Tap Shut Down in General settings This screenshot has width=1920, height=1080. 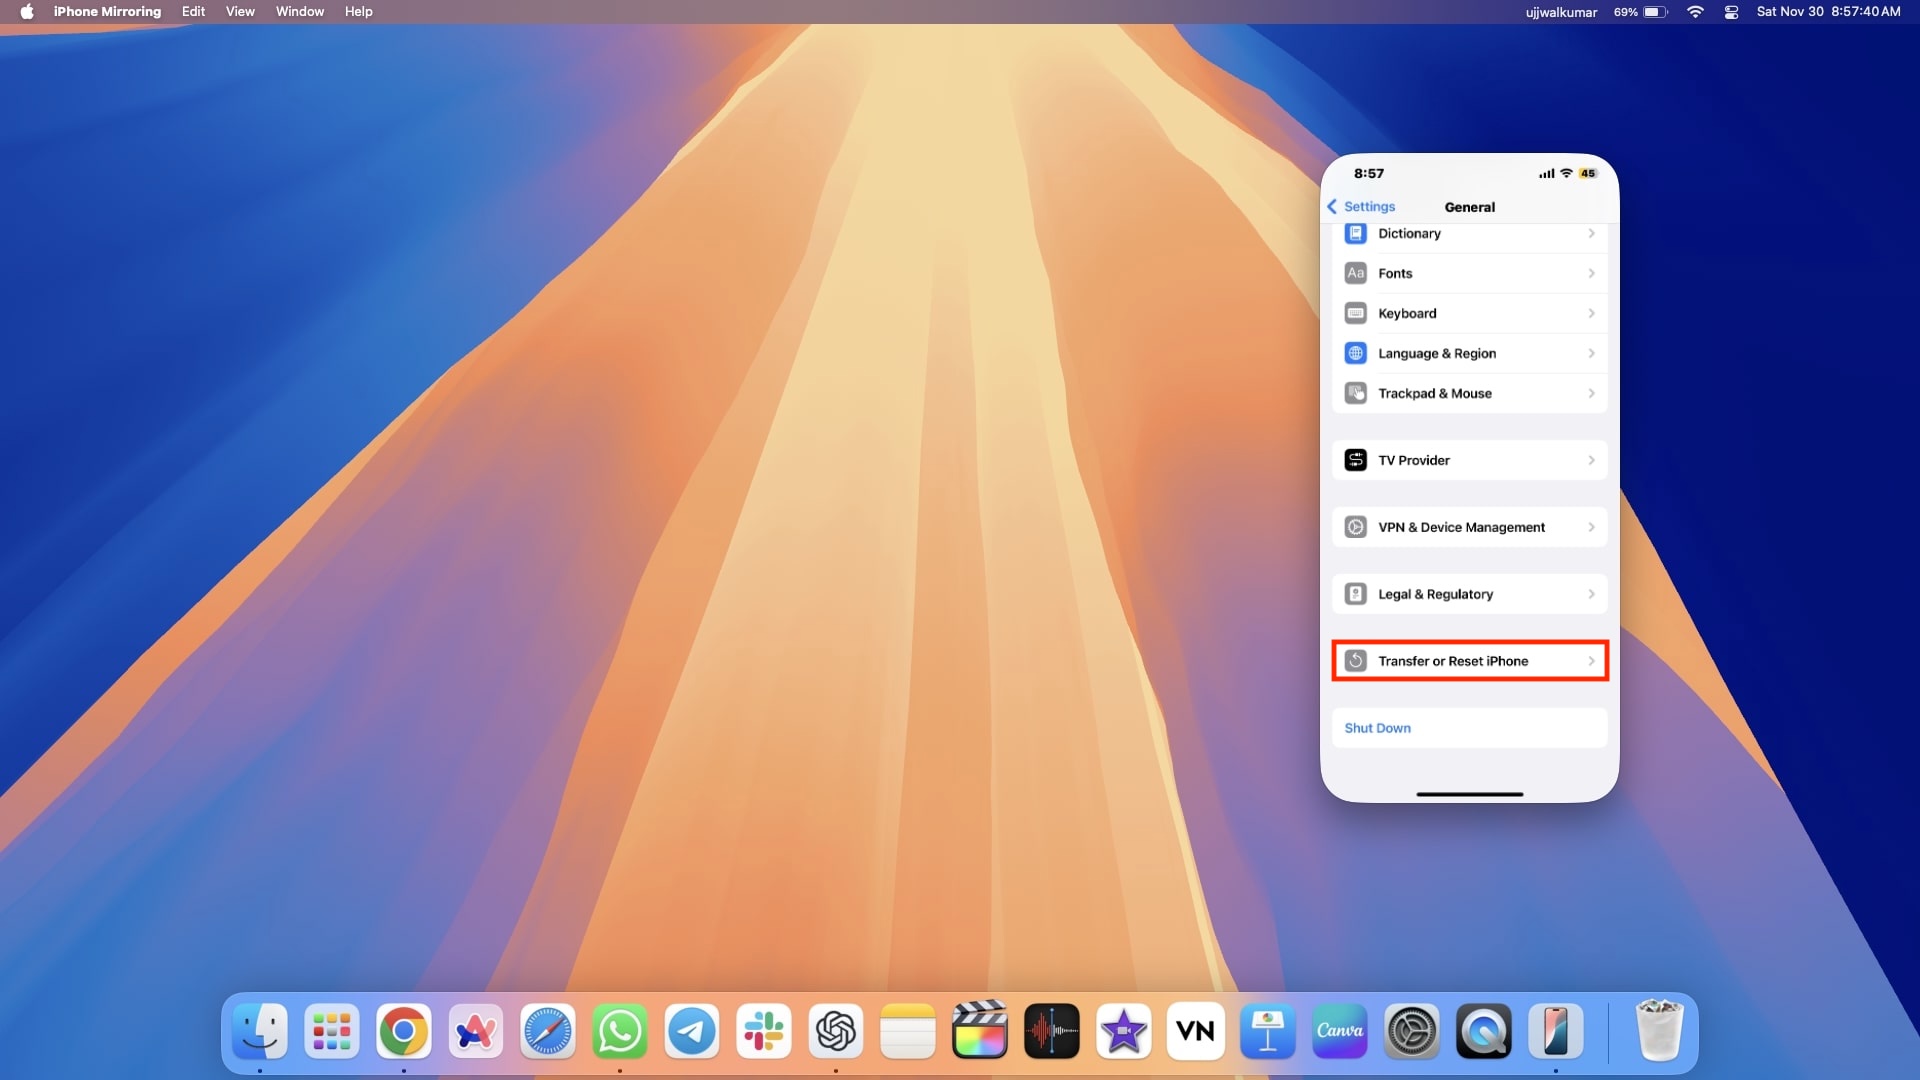[x=1469, y=728]
